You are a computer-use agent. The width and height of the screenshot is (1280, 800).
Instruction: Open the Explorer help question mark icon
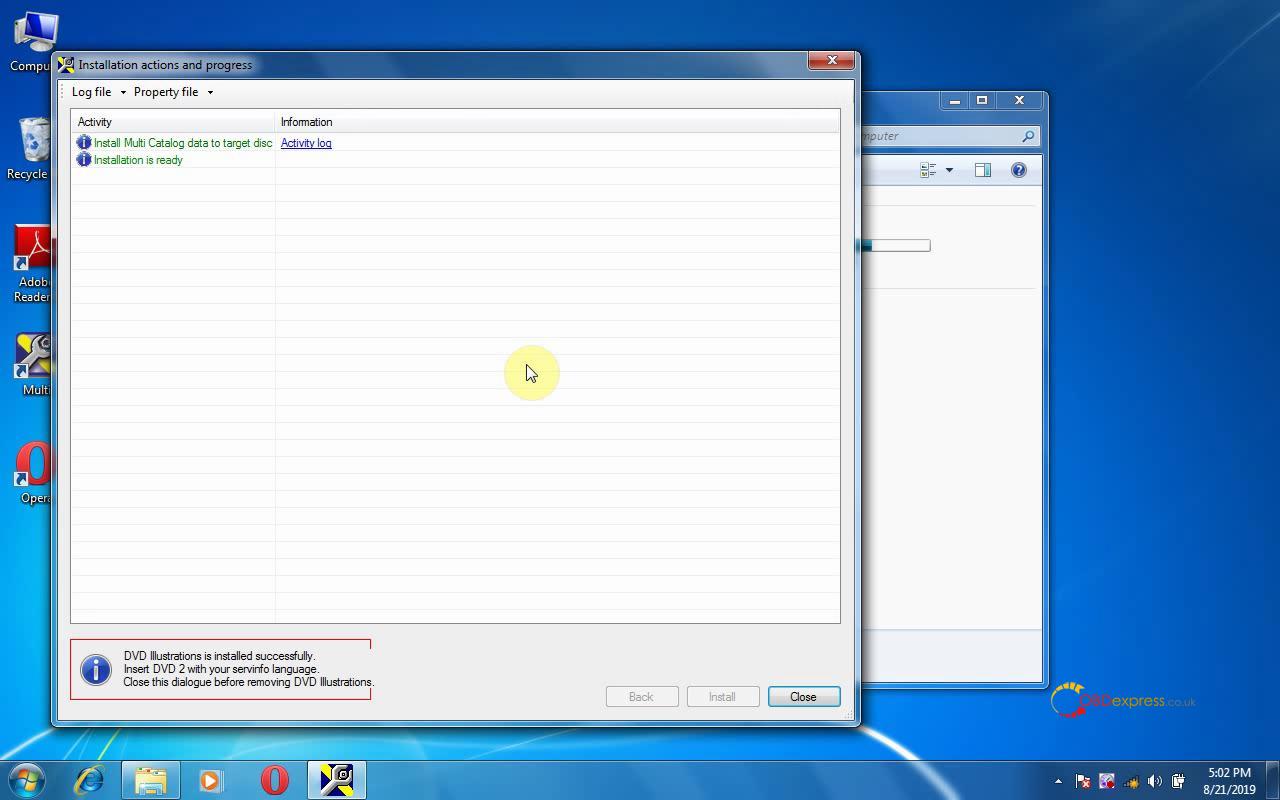(x=1018, y=170)
